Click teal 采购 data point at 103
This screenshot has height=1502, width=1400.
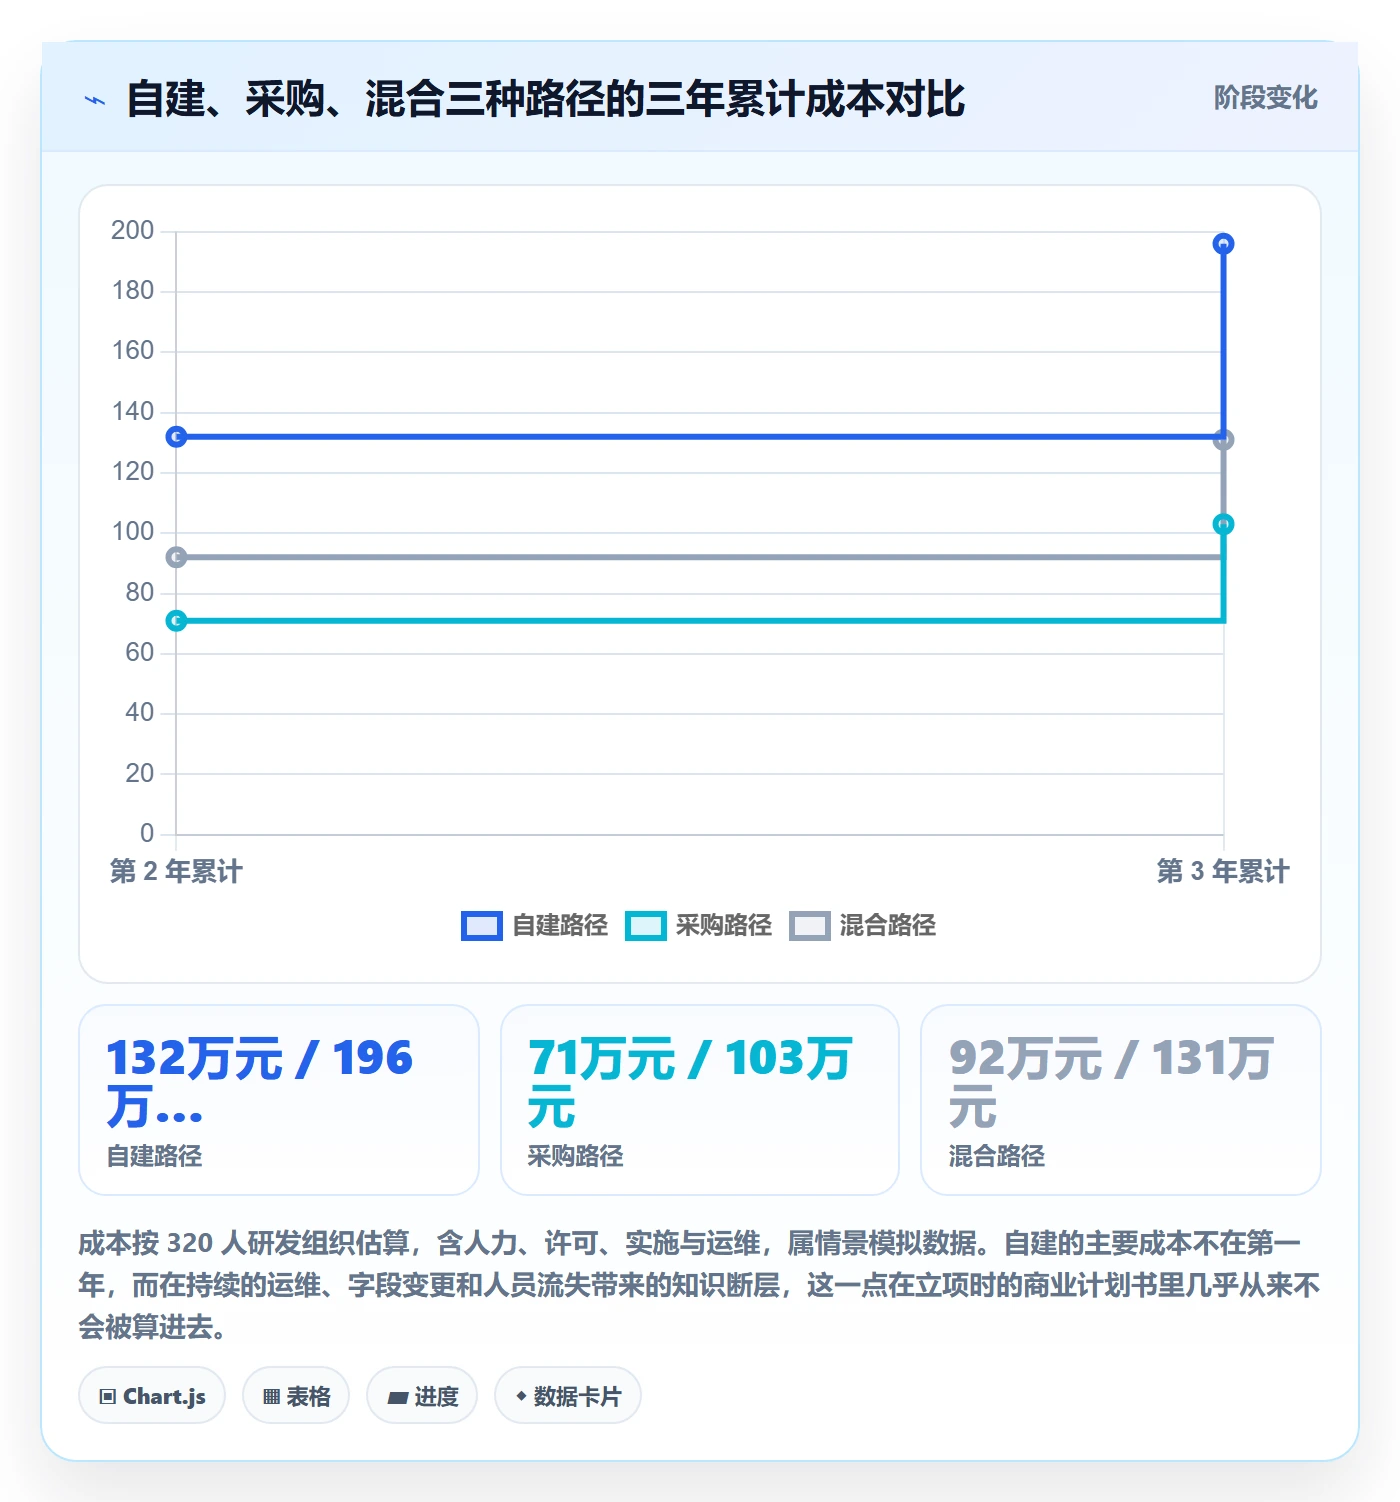1223,524
